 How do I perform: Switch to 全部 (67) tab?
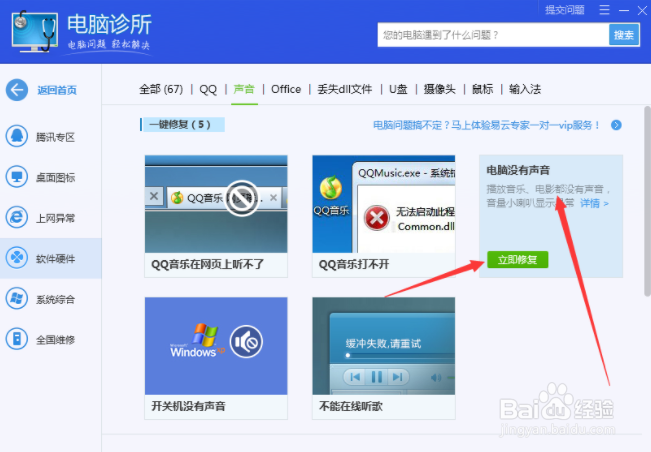tap(161, 89)
